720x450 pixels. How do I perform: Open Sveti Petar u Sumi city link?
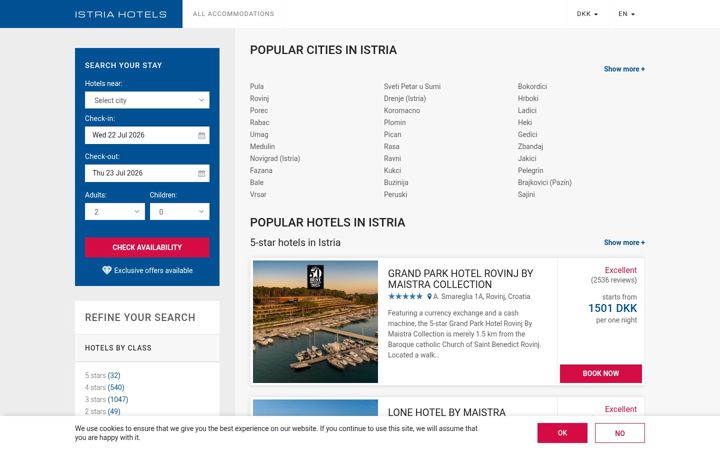(412, 86)
